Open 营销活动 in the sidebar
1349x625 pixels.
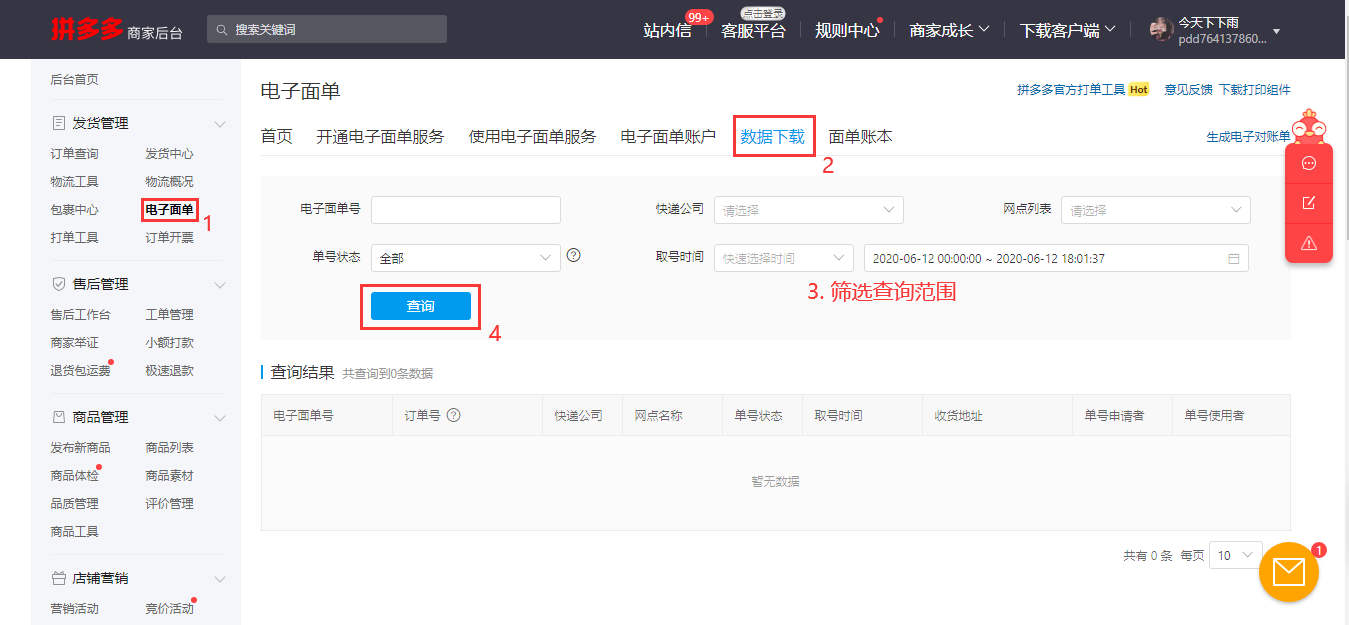(x=75, y=609)
